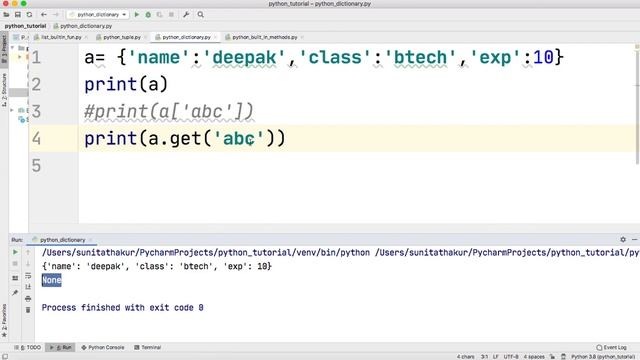The height and width of the screenshot is (360, 640).
Task: Toggle the Run tool window button
Action: click(x=60, y=347)
